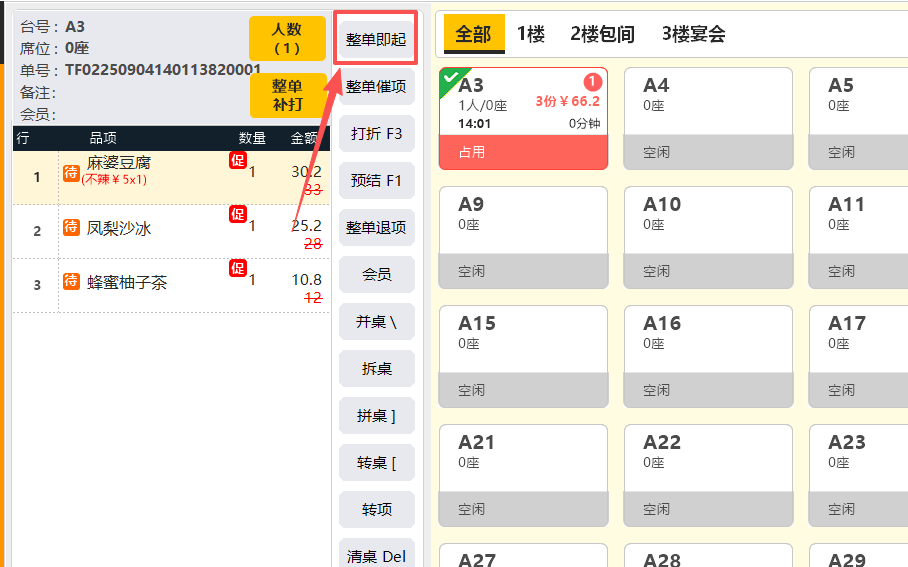Viewport: 908px width, 567px height.
Task: Click the order number TF0225090414...
Action: (x=162, y=70)
